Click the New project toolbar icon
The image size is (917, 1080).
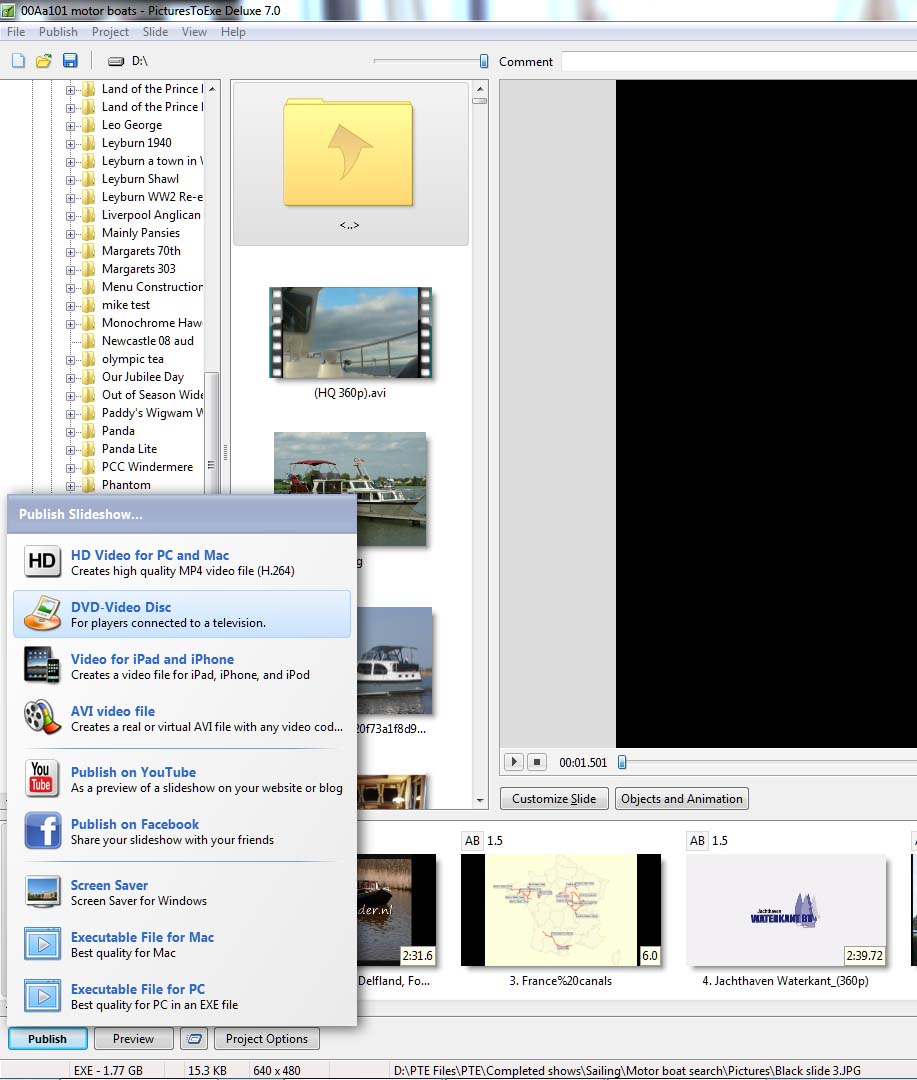pyautogui.click(x=18, y=61)
